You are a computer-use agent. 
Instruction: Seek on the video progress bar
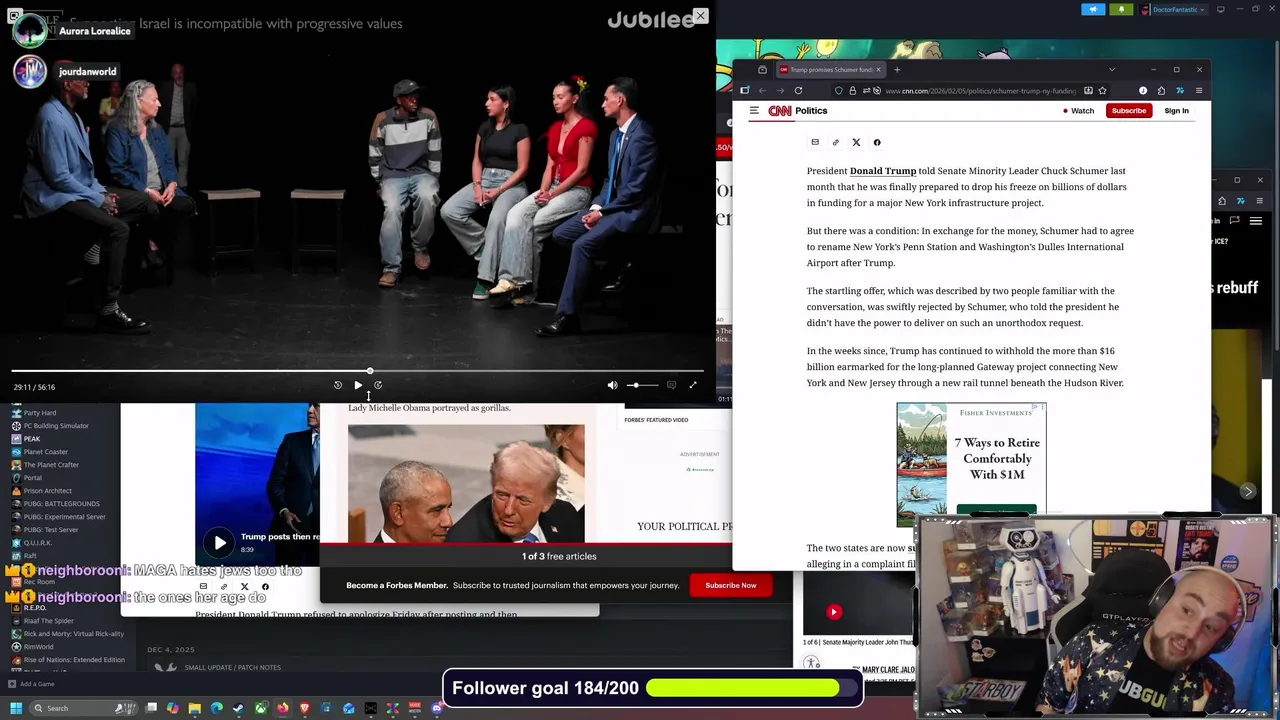tap(358, 371)
